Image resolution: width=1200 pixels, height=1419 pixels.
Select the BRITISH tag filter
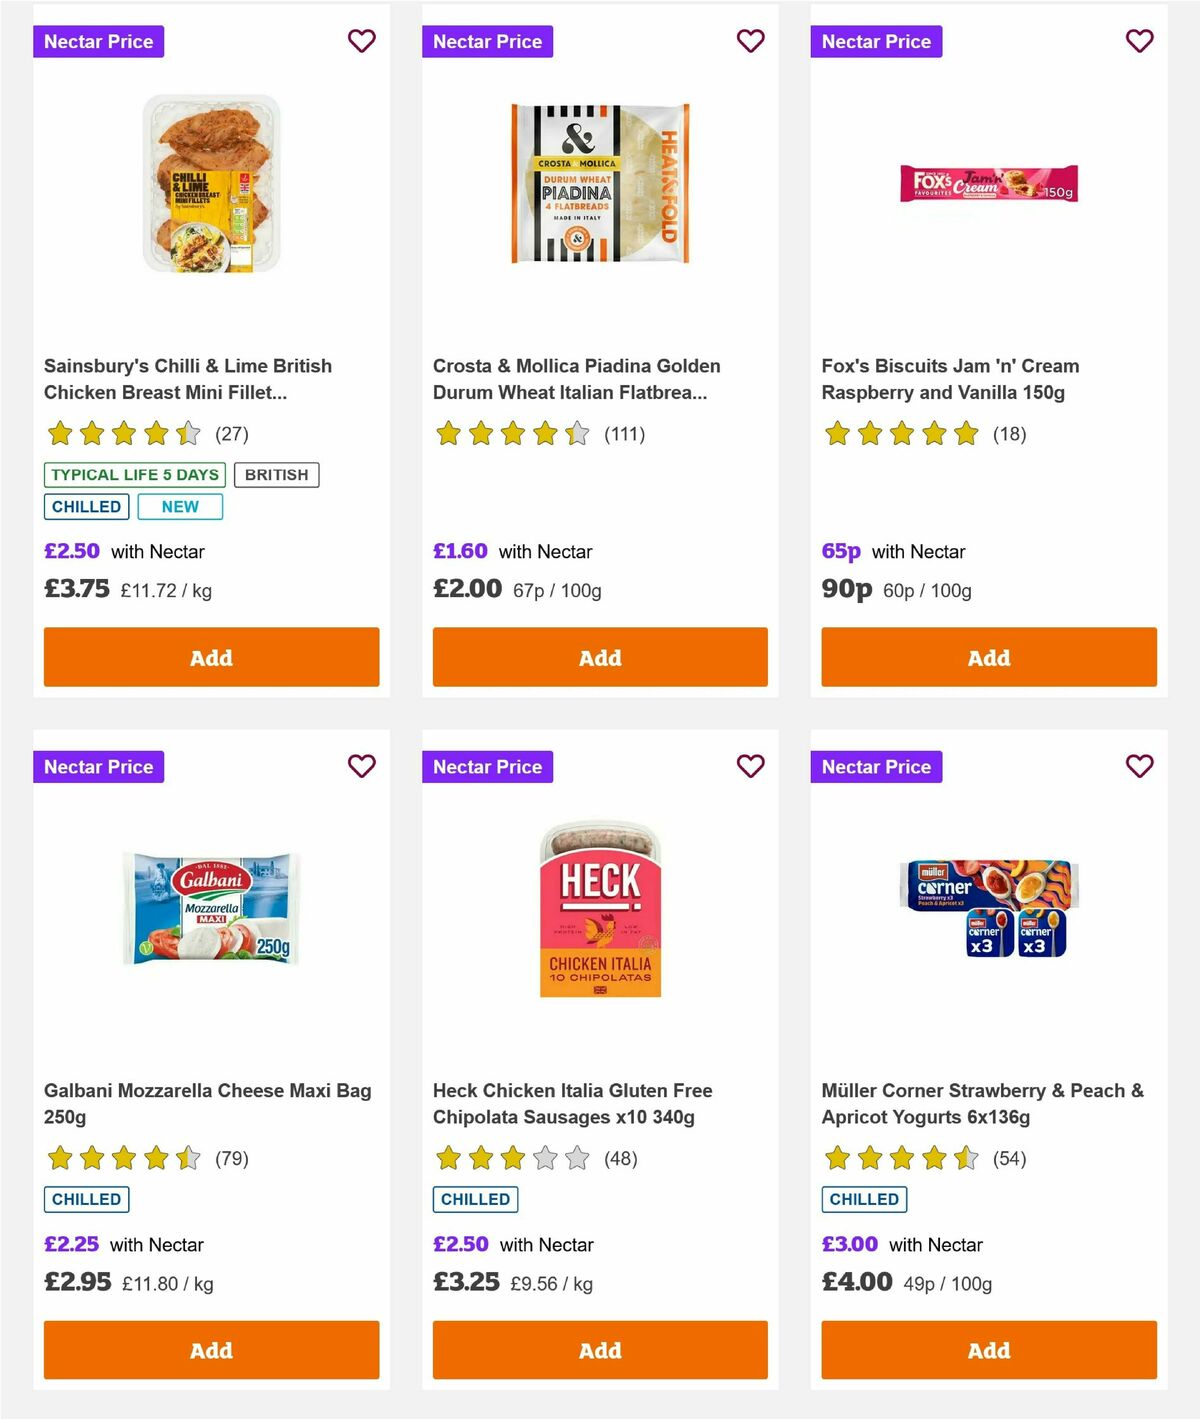point(277,474)
